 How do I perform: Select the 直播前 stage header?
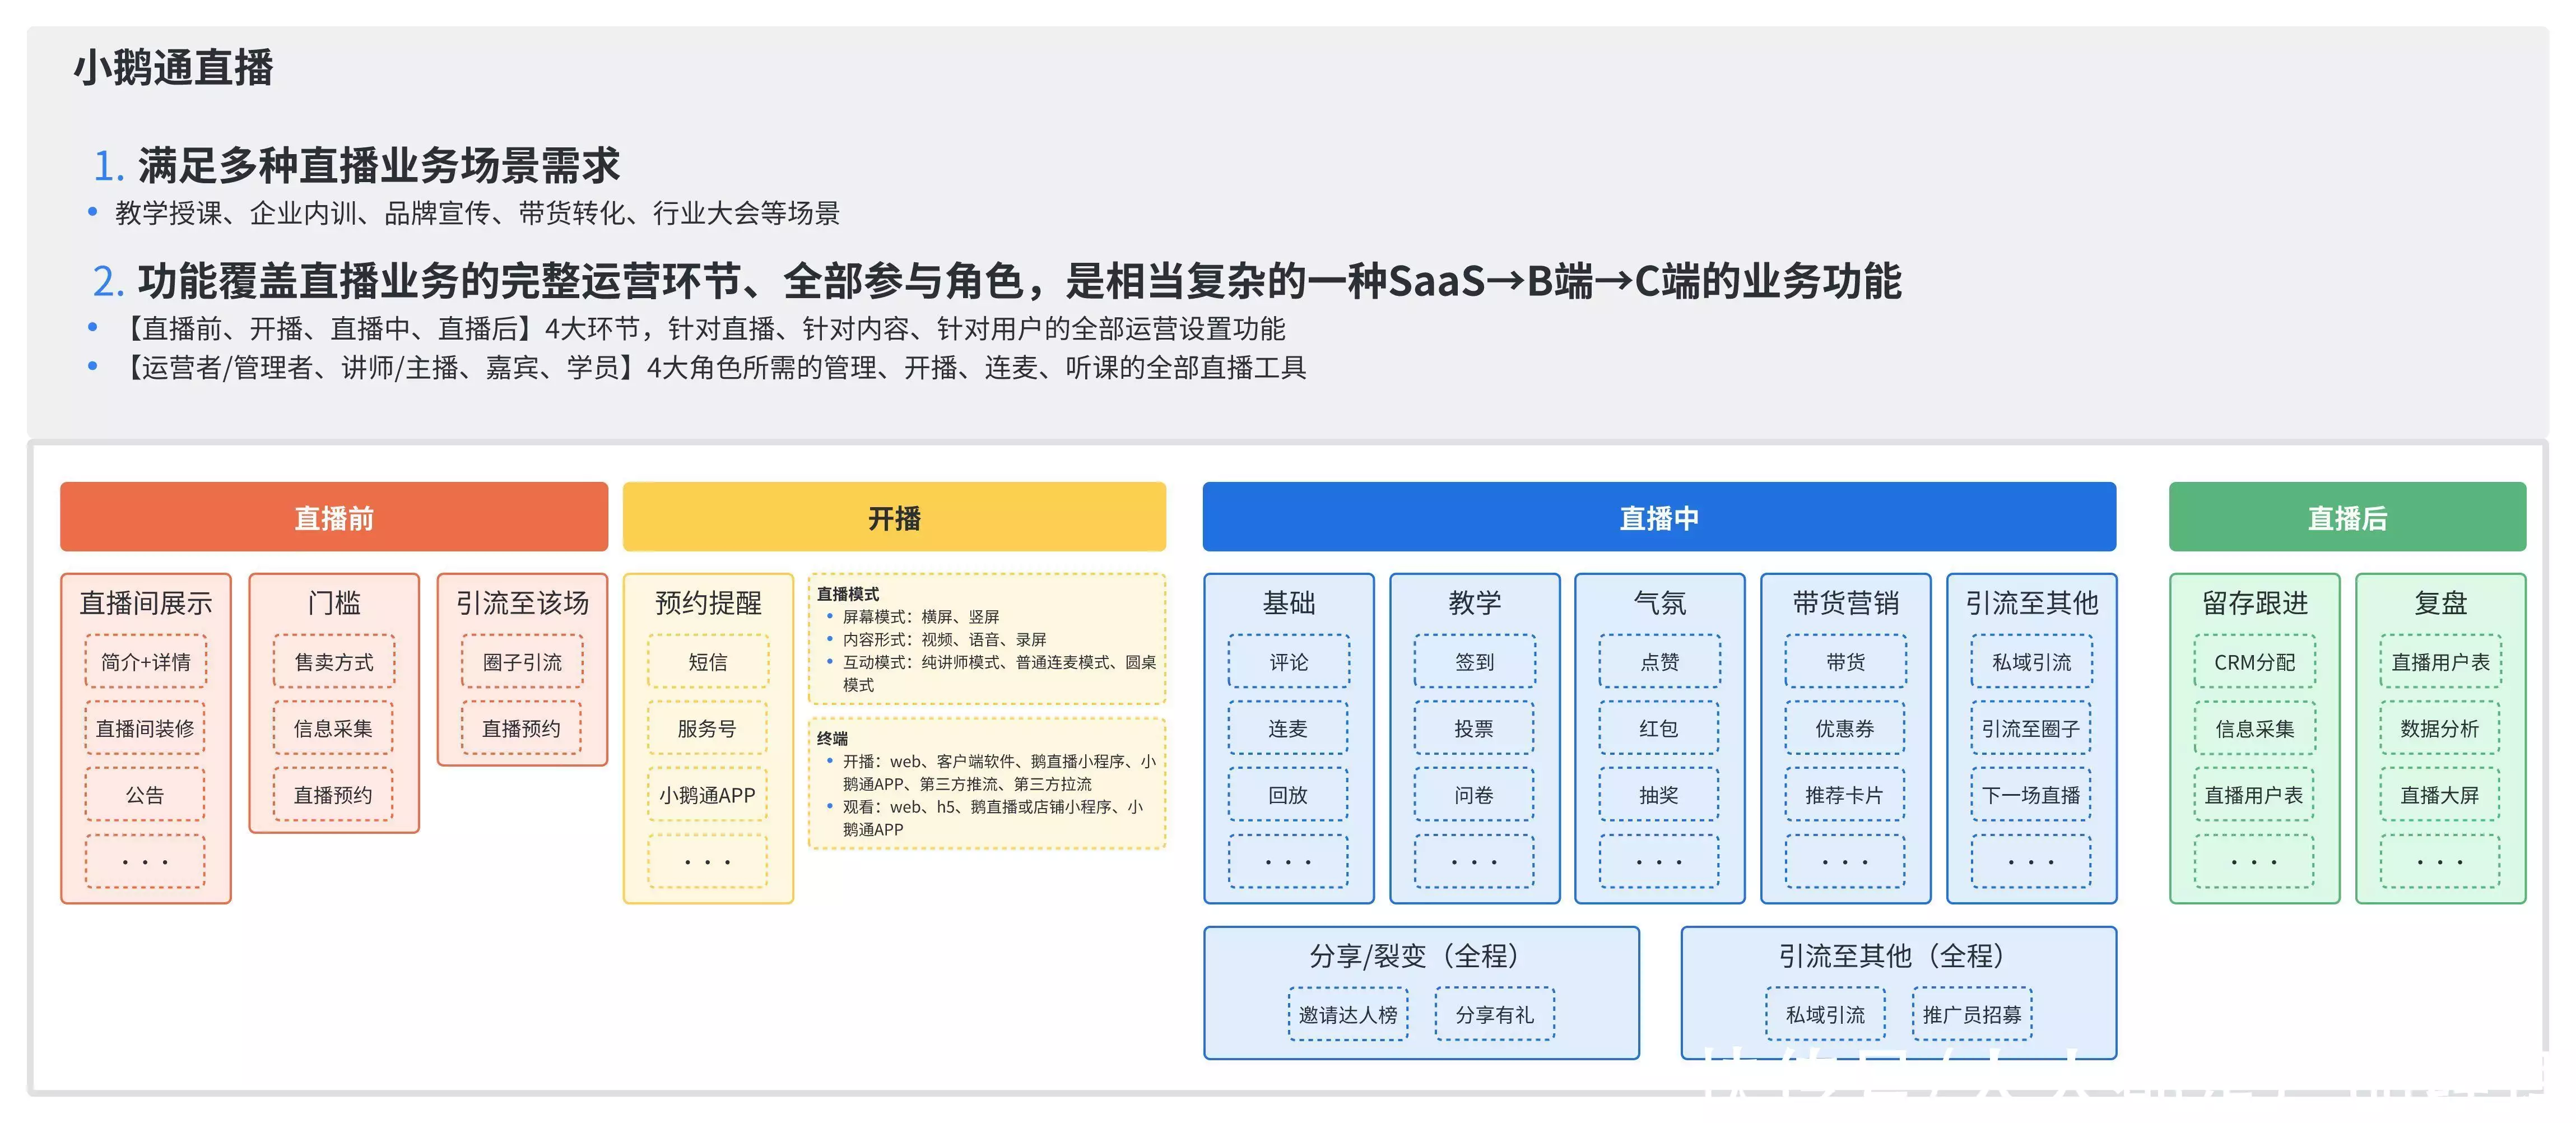[x=334, y=517]
